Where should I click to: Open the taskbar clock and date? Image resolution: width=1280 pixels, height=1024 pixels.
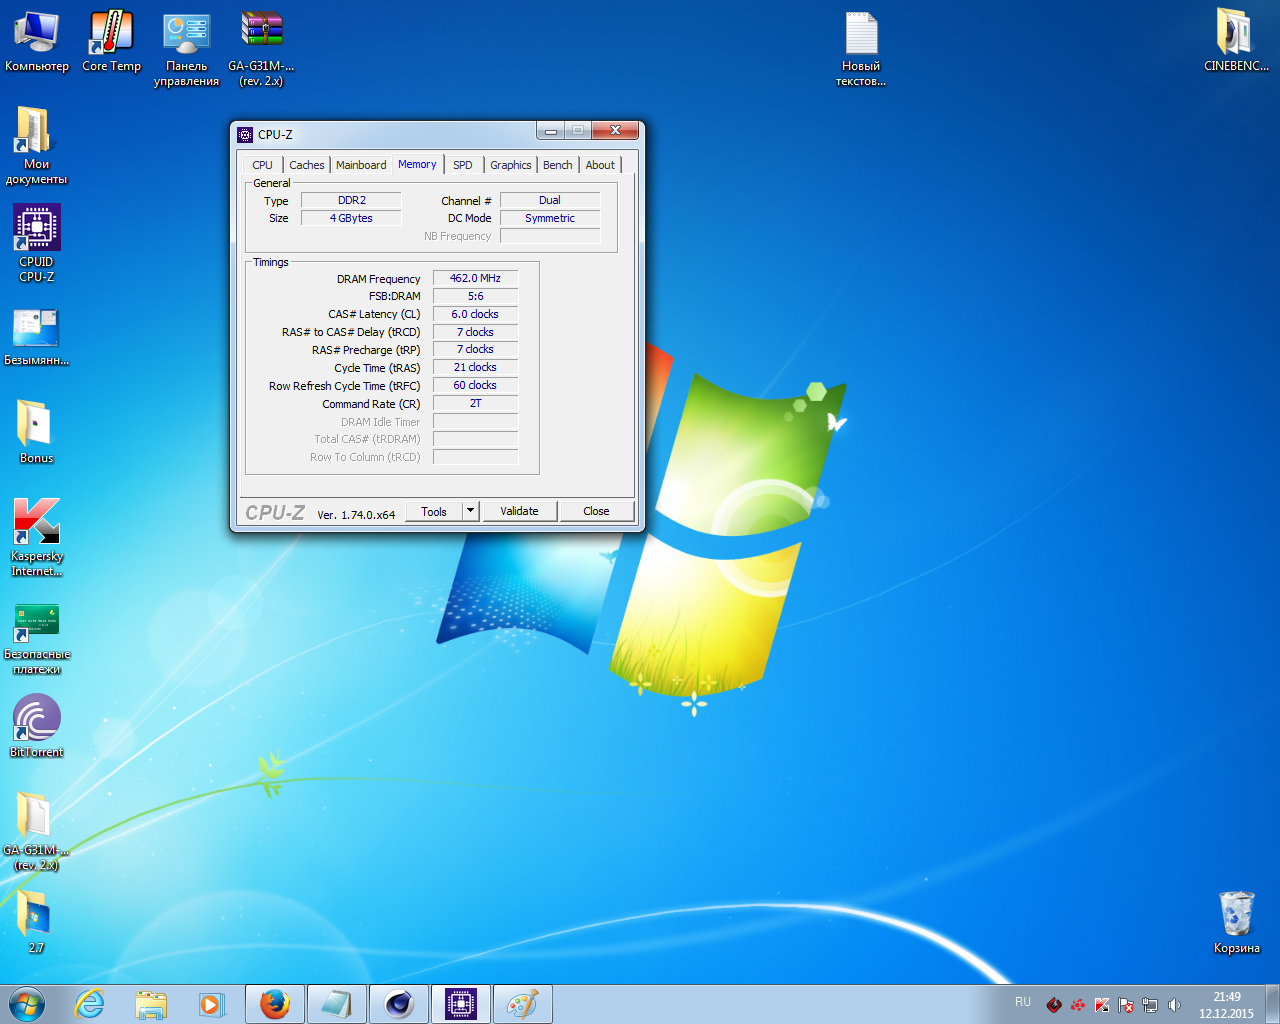coord(1227,1005)
